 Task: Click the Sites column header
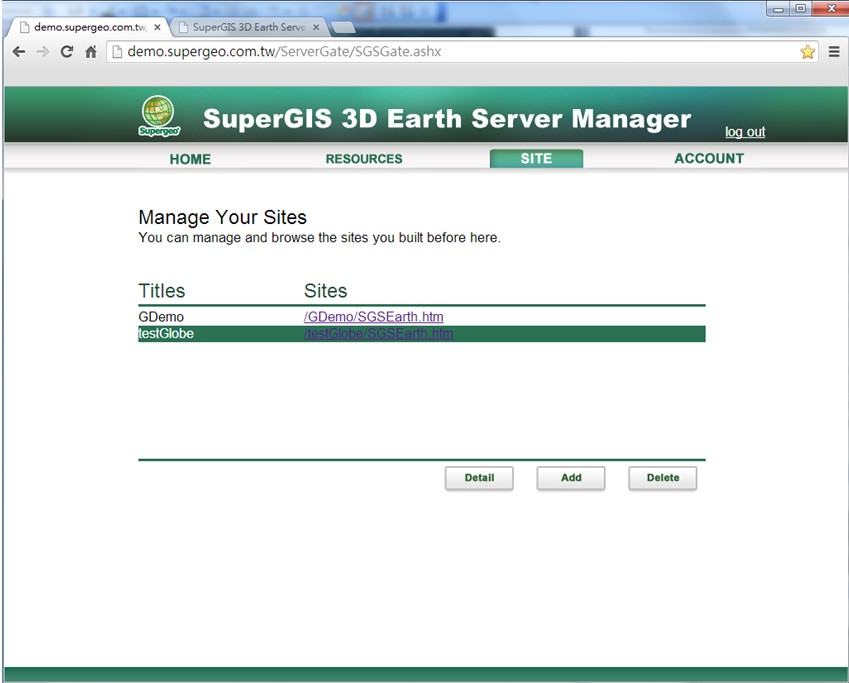[325, 291]
